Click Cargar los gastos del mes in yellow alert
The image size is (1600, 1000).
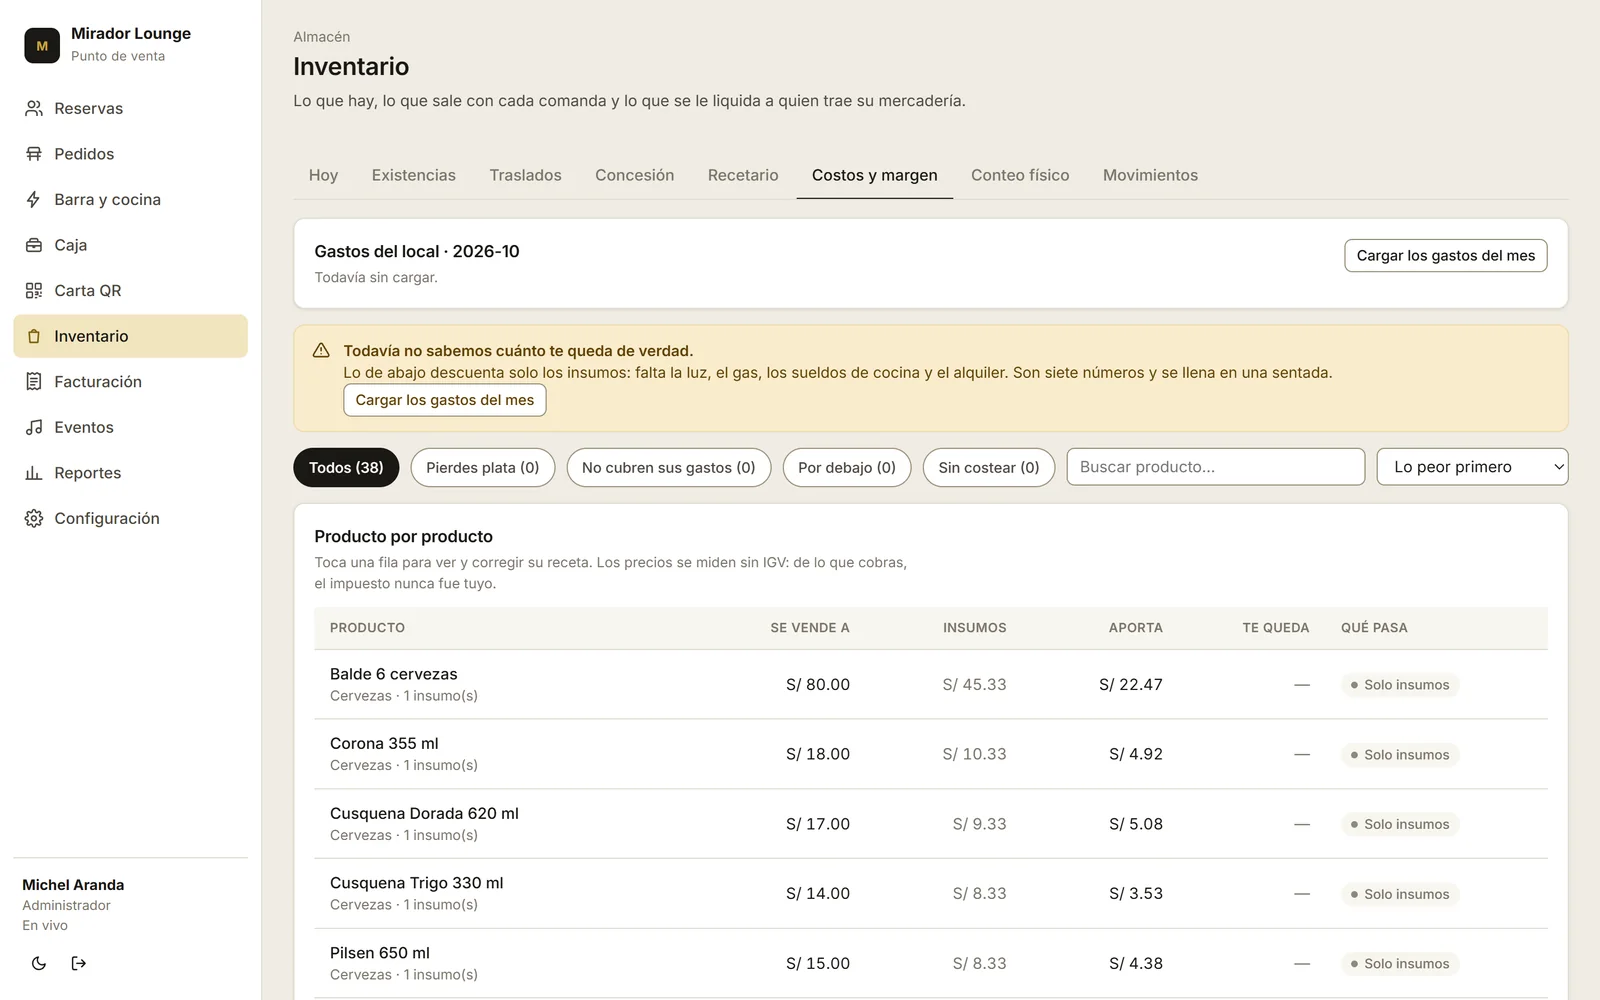pyautogui.click(x=445, y=400)
